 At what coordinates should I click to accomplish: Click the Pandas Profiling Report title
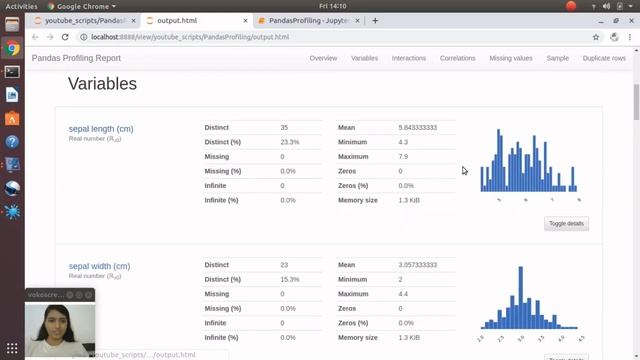click(x=76, y=58)
